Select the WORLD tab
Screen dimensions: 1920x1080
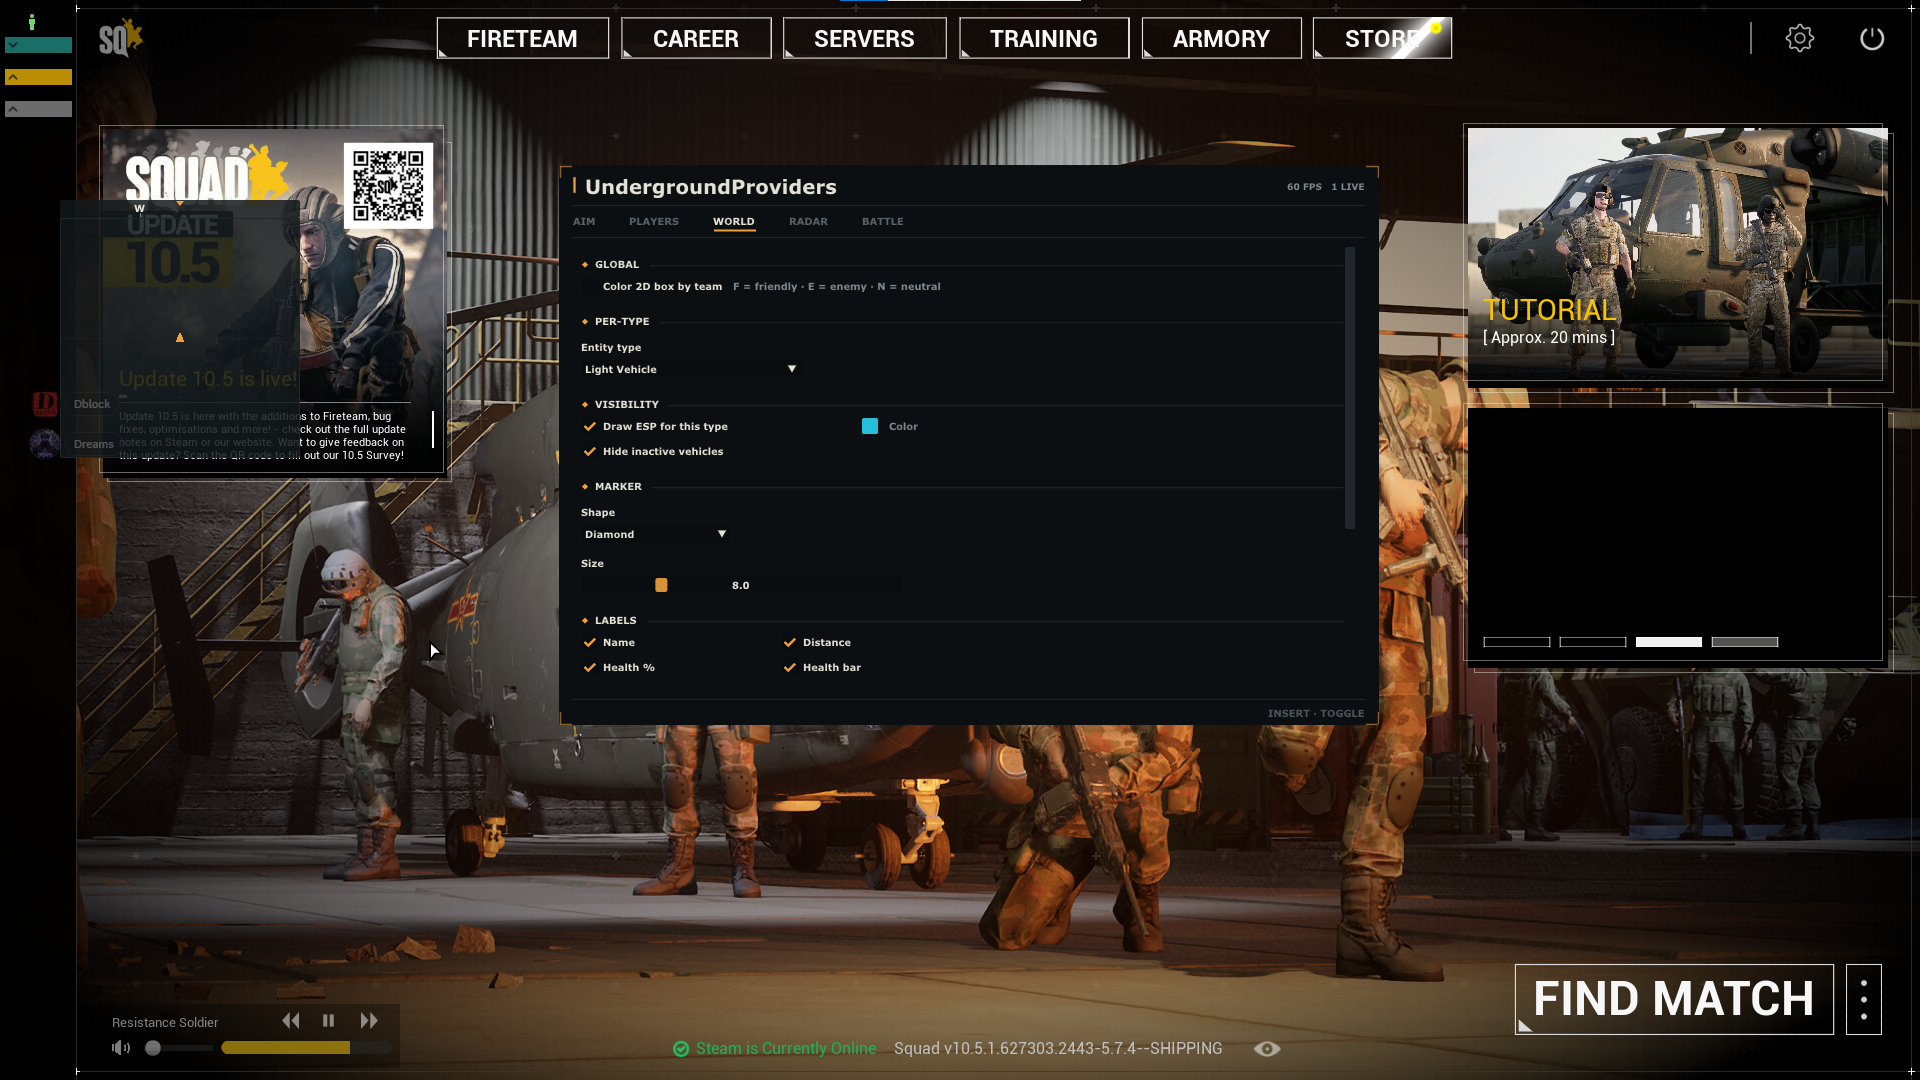[x=734, y=222]
